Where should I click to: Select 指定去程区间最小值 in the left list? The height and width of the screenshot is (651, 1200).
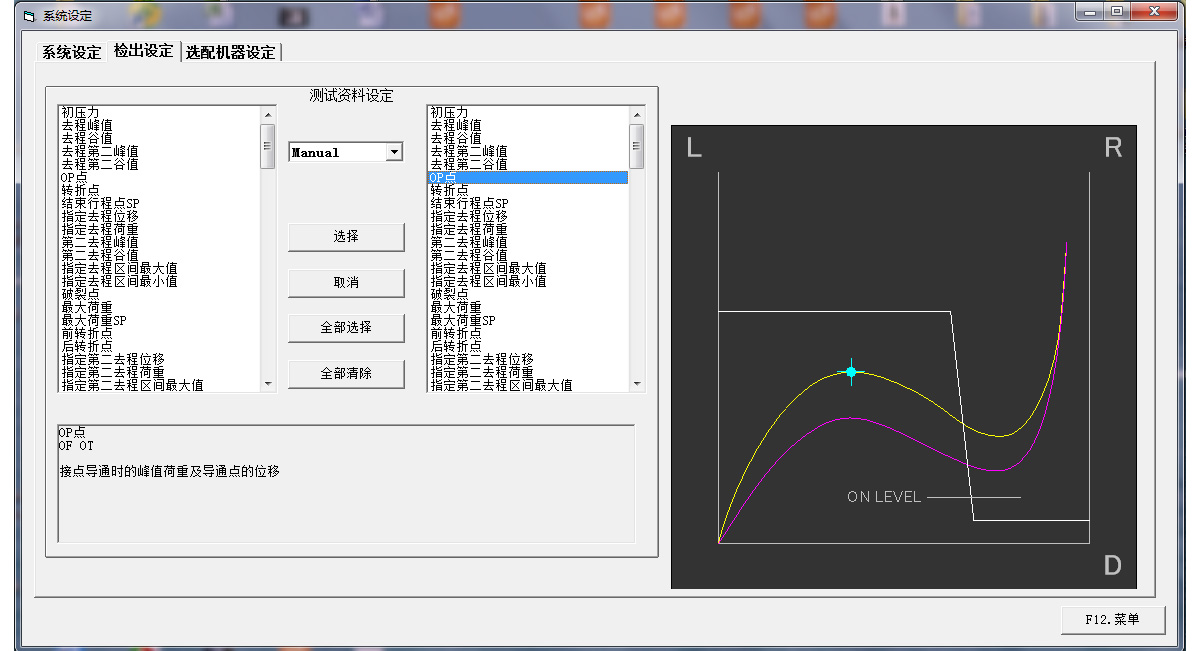tap(159, 281)
